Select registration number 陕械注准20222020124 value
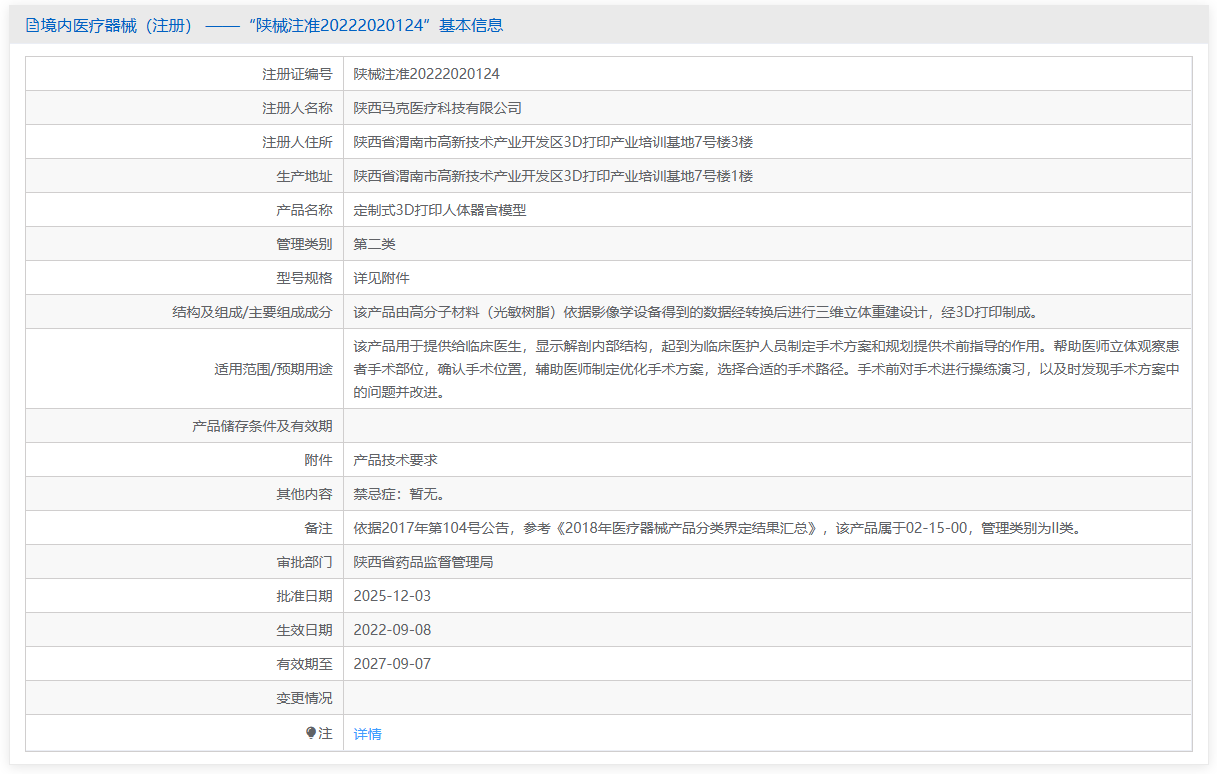The width and height of the screenshot is (1217, 774). pyautogui.click(x=426, y=74)
